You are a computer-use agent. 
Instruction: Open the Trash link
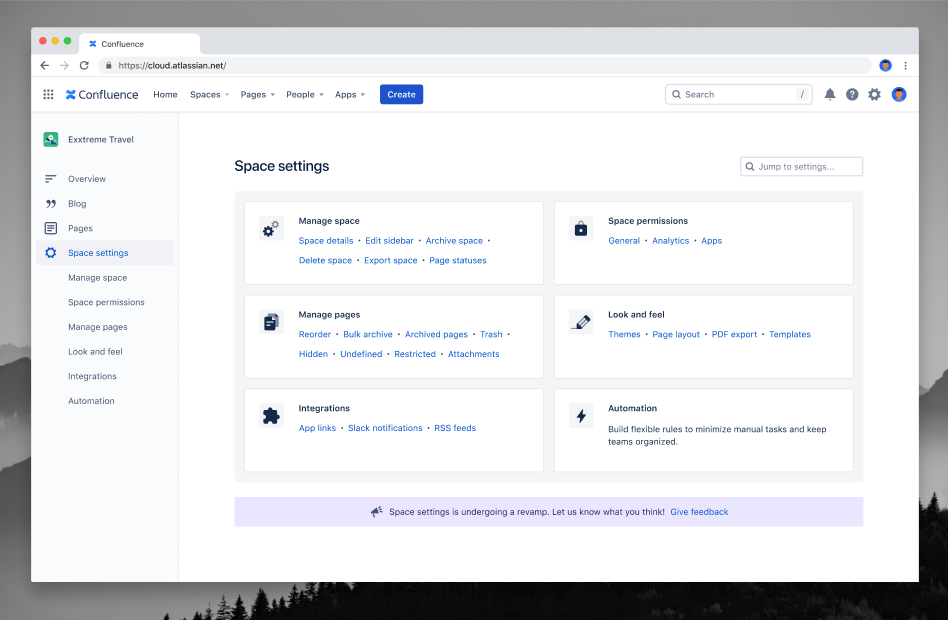point(491,334)
